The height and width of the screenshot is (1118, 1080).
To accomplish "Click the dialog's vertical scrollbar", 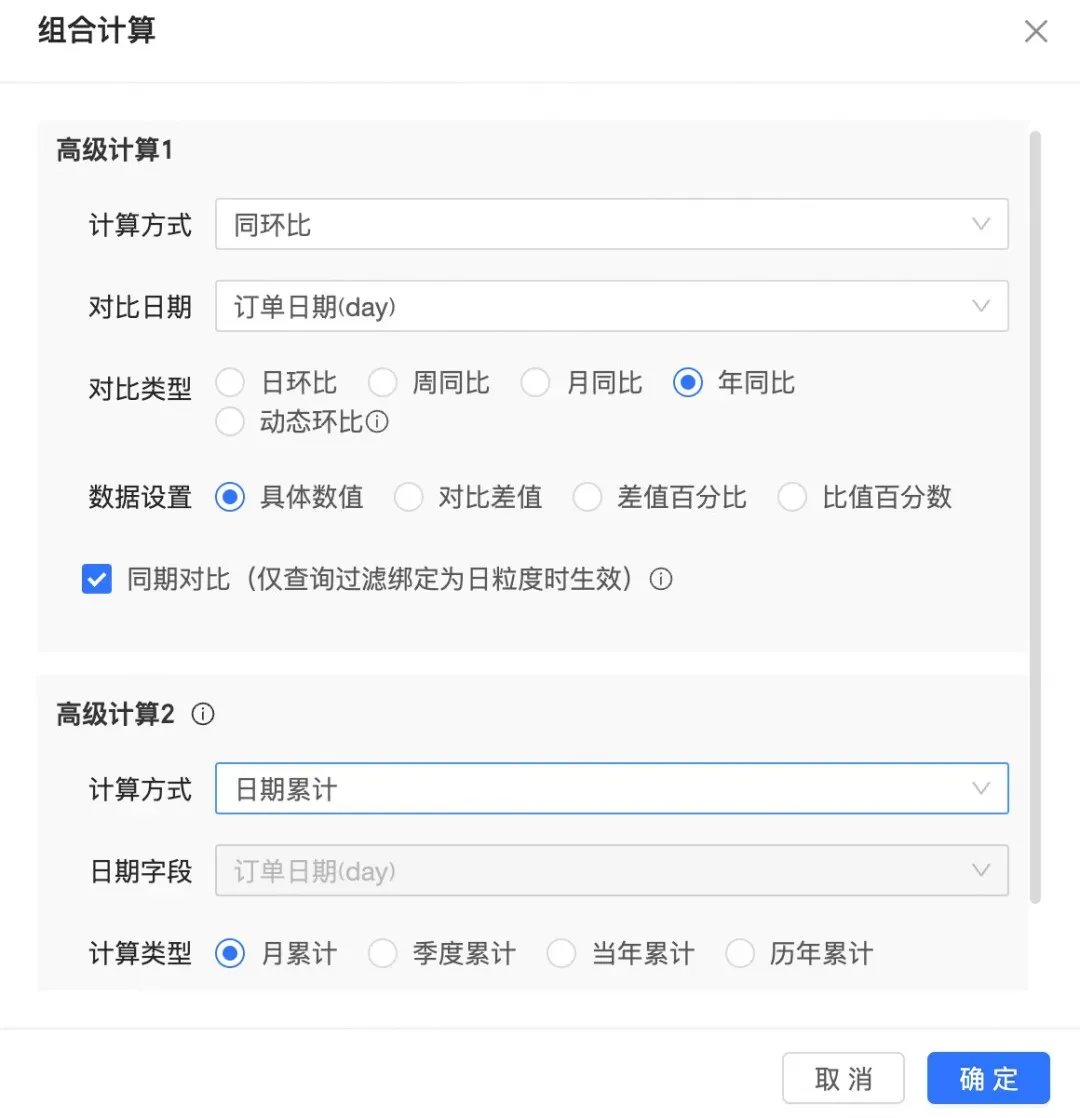I will 1035,517.
